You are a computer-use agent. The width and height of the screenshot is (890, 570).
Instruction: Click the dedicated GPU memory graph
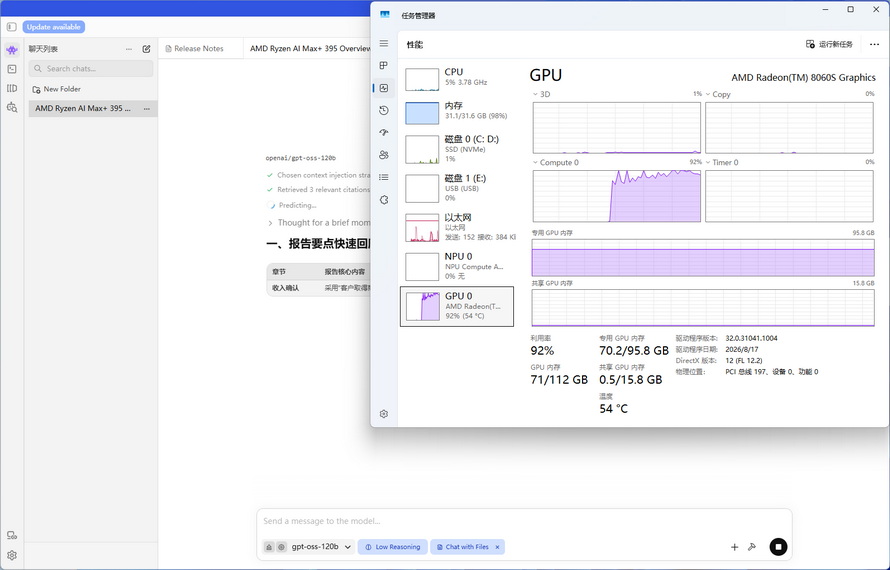tap(703, 258)
